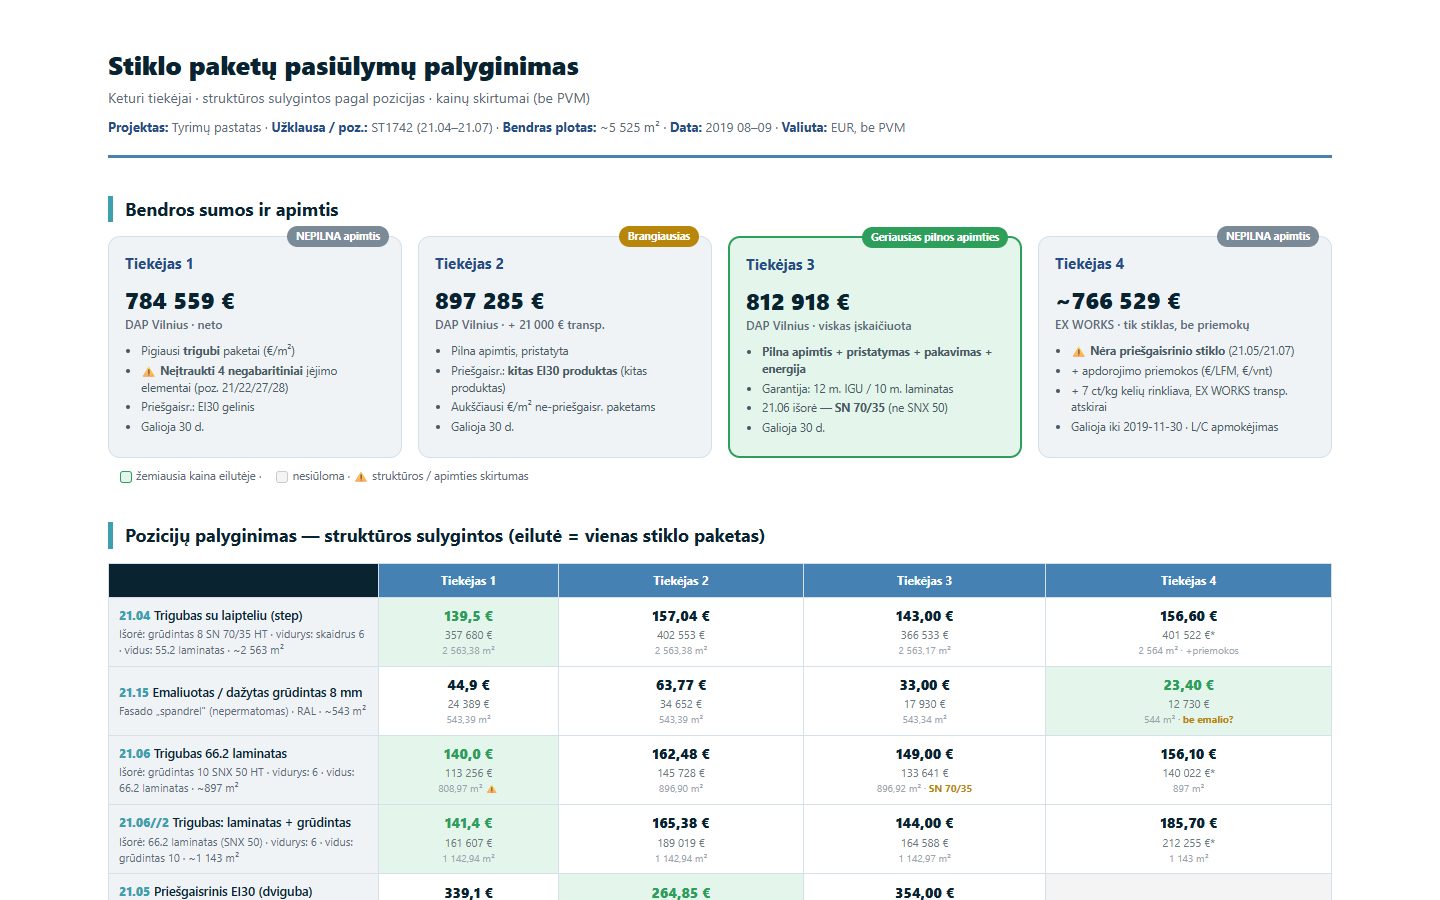Screen dimensions: 1440x900
Task: Click the gray legend box 'nesiūloma'
Action: [282, 477]
